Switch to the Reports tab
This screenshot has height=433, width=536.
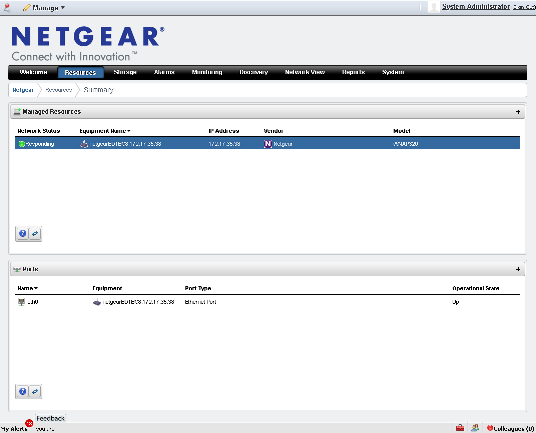coord(353,72)
